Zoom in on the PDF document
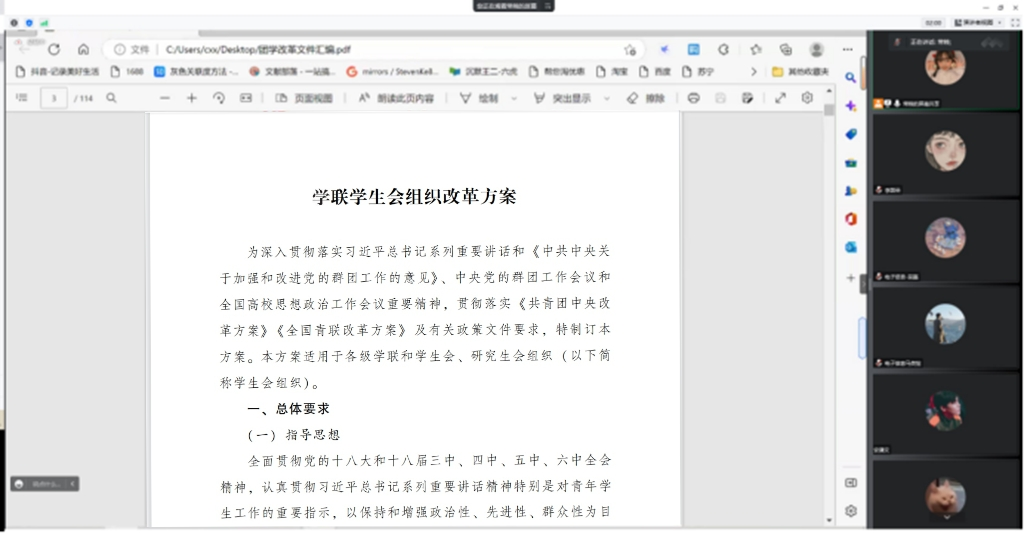Screen dimensions: 1024x533 coord(192,98)
